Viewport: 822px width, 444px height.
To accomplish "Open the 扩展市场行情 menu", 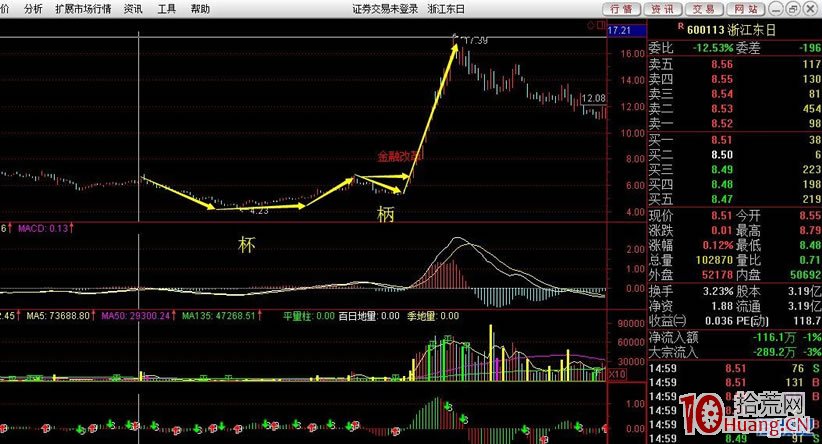I will (83, 9).
